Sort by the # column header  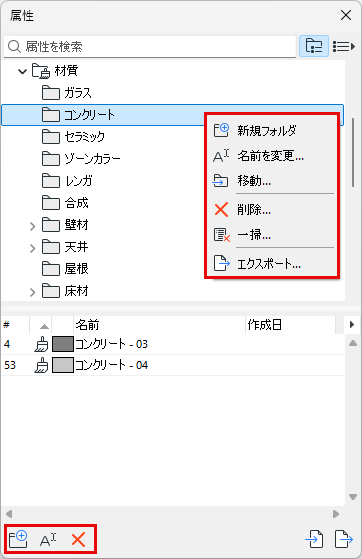(15, 325)
